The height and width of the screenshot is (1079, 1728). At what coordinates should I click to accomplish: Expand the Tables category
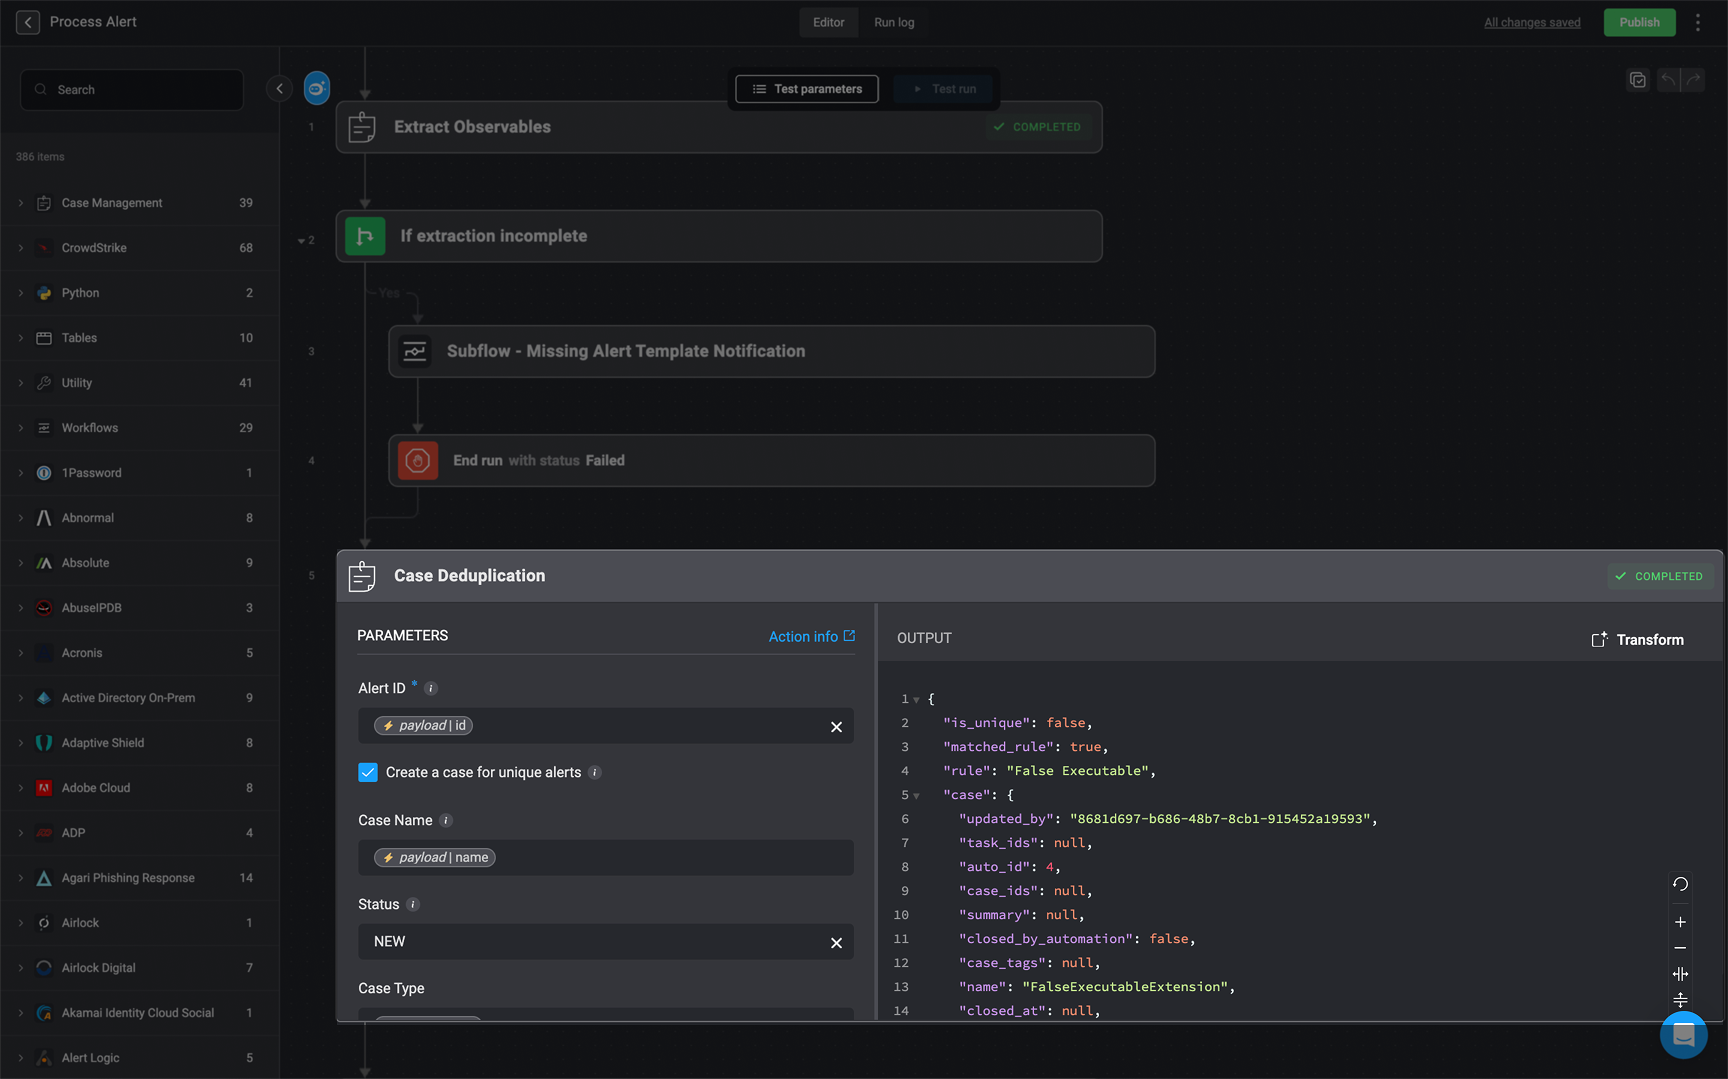tap(20, 338)
